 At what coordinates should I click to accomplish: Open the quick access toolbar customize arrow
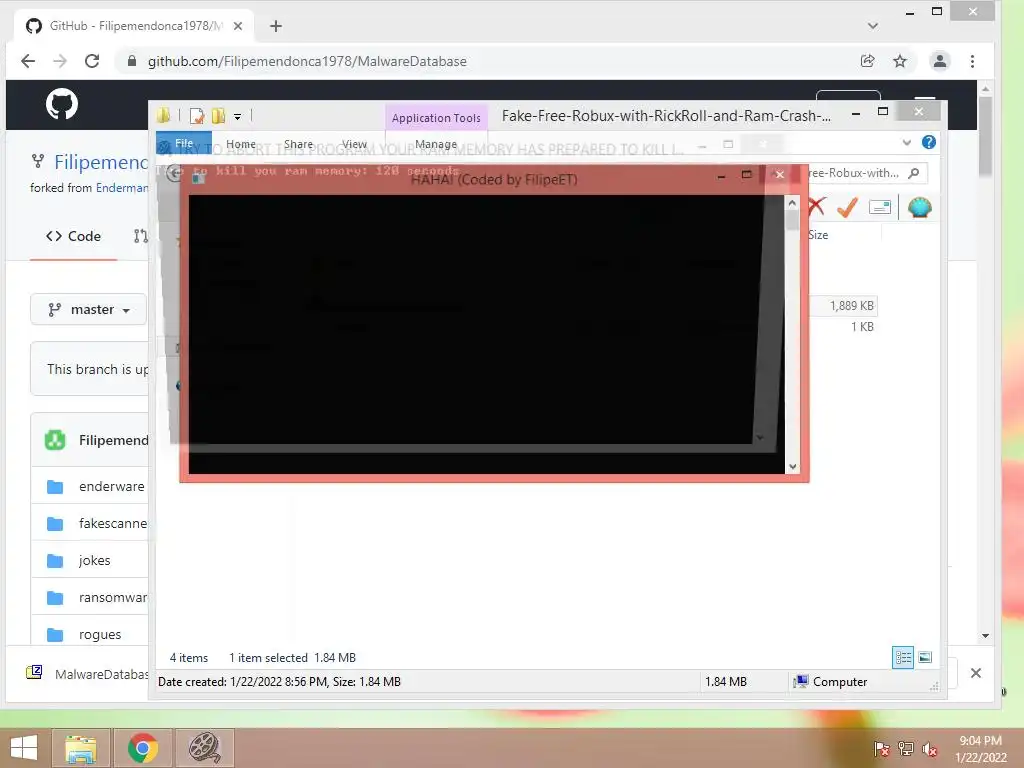pos(238,117)
